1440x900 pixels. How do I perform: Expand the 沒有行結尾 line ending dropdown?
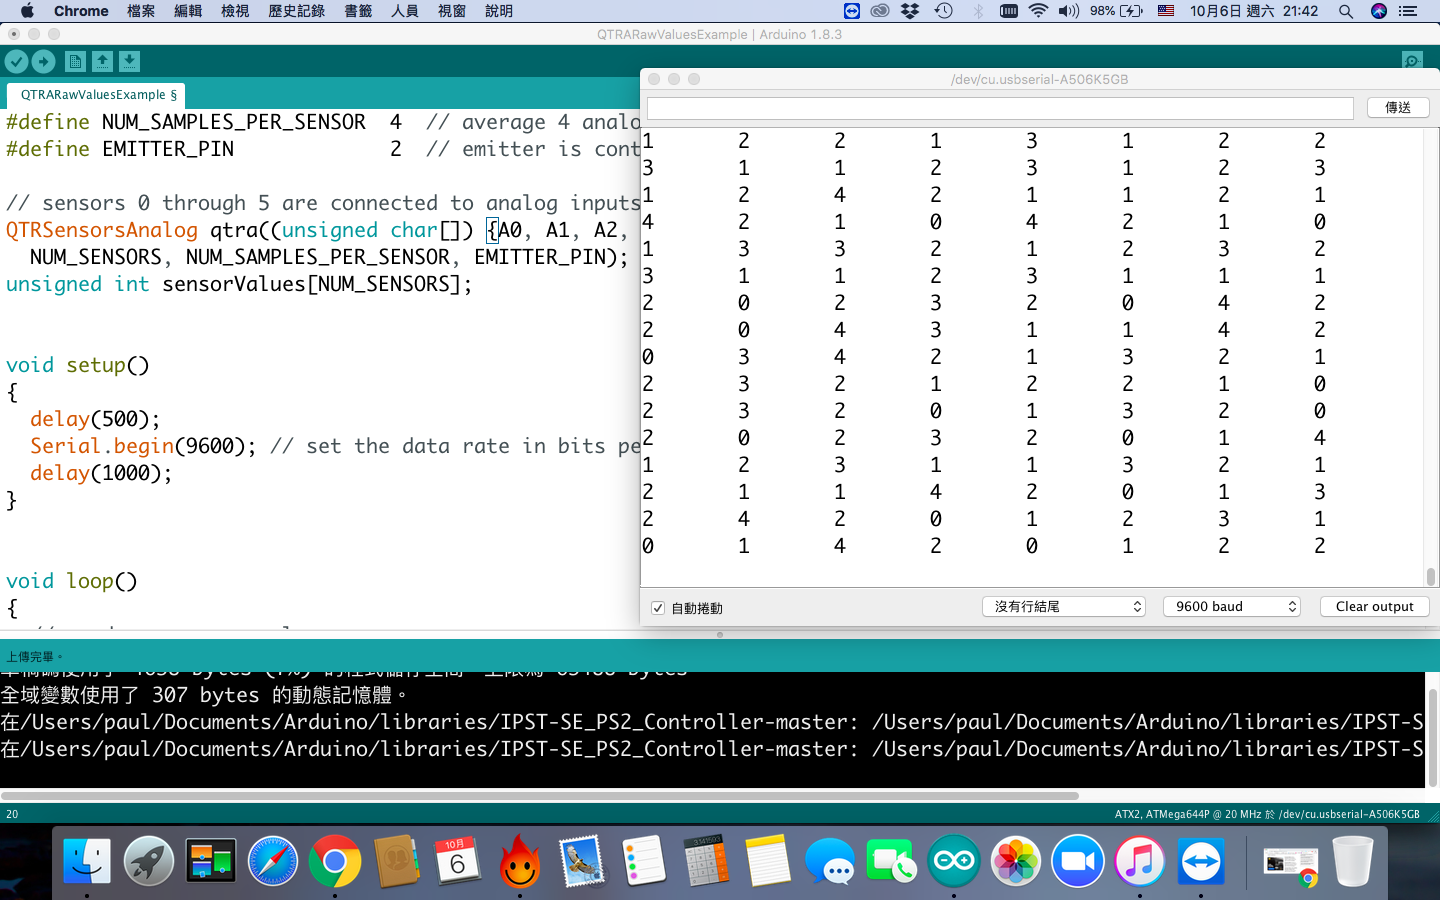click(1063, 607)
